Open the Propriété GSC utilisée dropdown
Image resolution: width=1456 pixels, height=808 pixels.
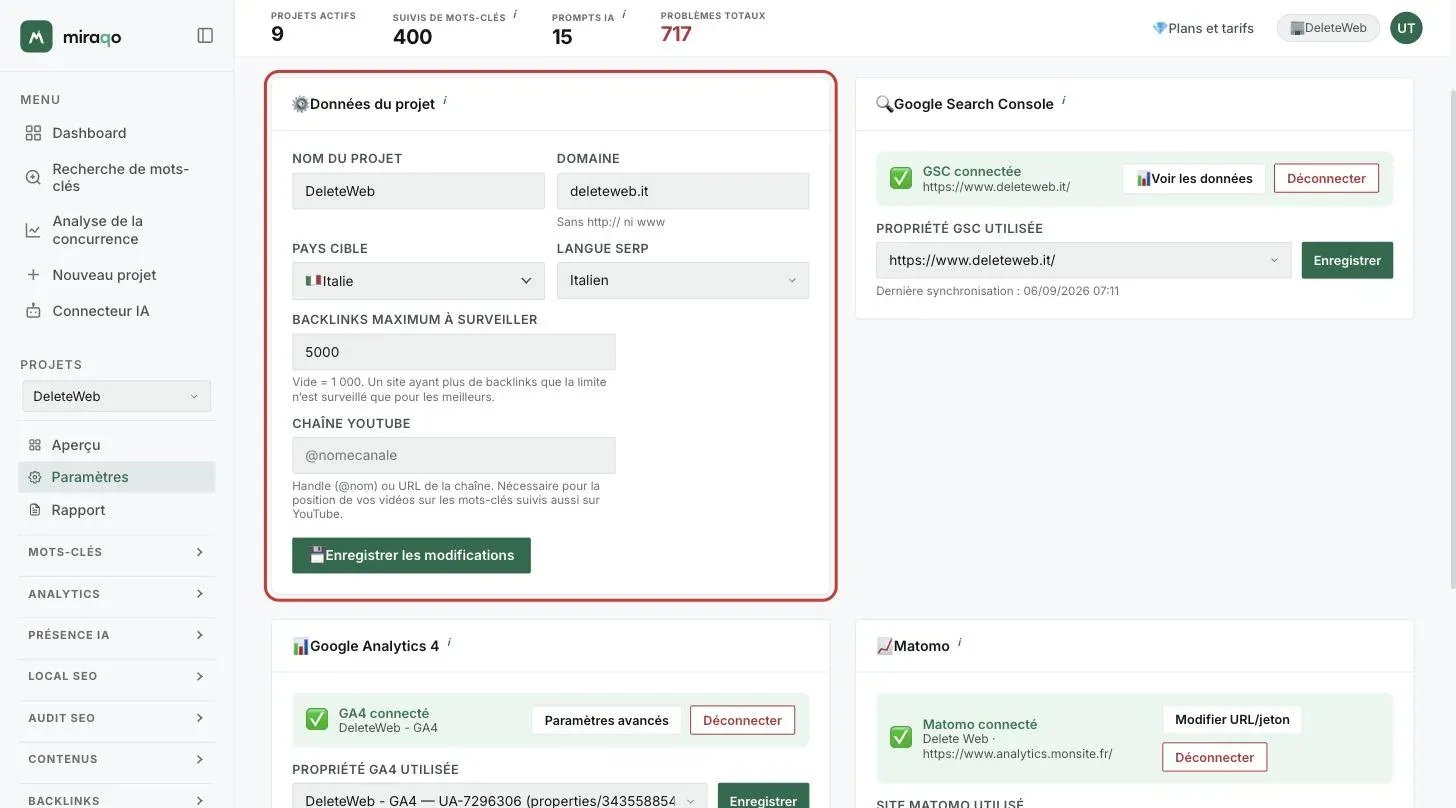coord(1083,260)
